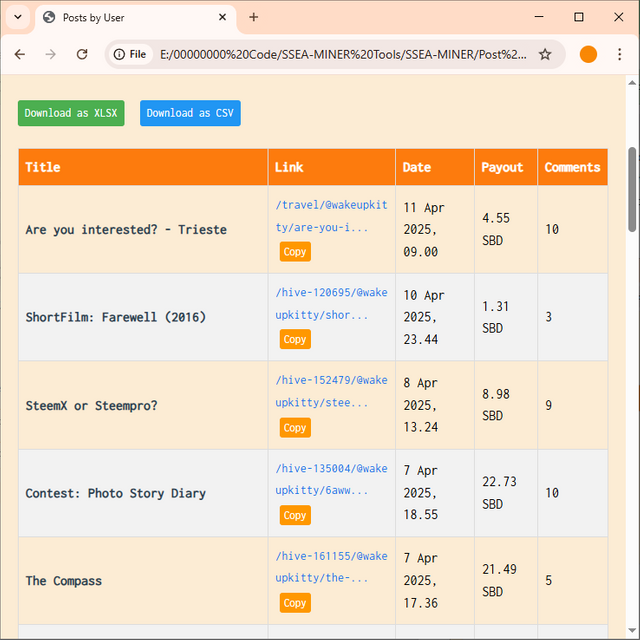Open the Chrome three-dot menu
The width and height of the screenshot is (640, 640).
point(619,54)
